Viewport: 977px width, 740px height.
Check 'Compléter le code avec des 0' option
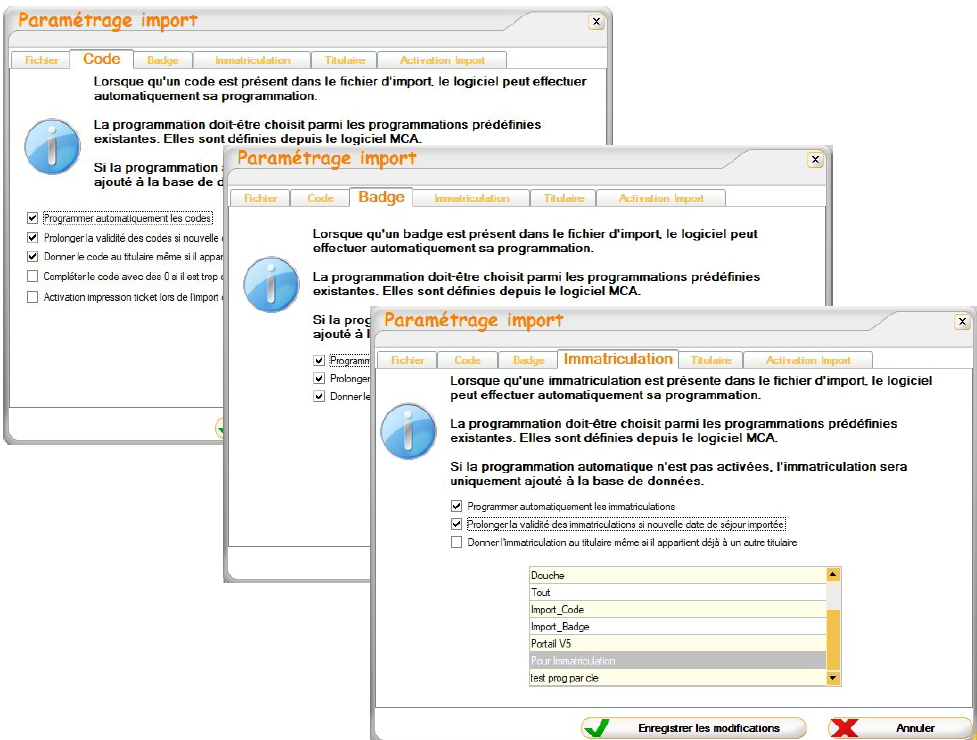tap(33, 276)
